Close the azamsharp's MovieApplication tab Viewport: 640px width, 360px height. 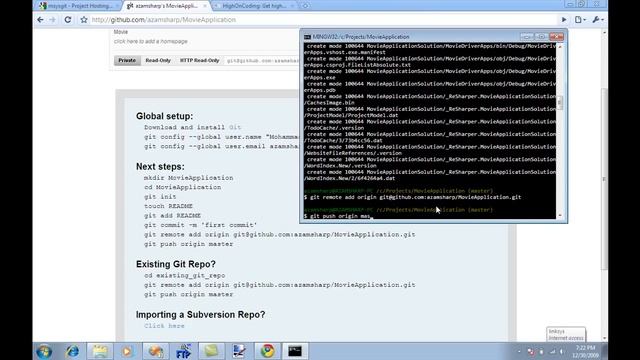[x=205, y=6]
